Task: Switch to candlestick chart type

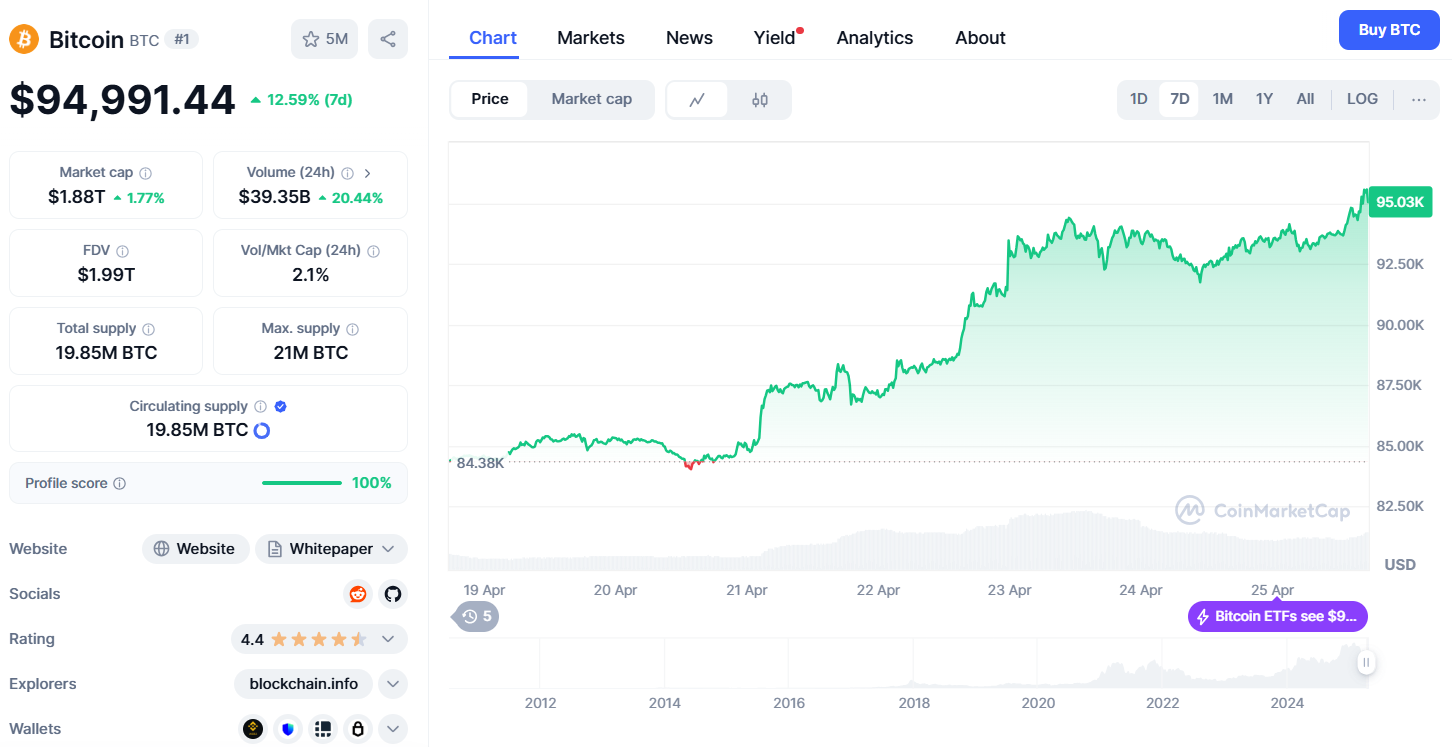Action: point(760,100)
